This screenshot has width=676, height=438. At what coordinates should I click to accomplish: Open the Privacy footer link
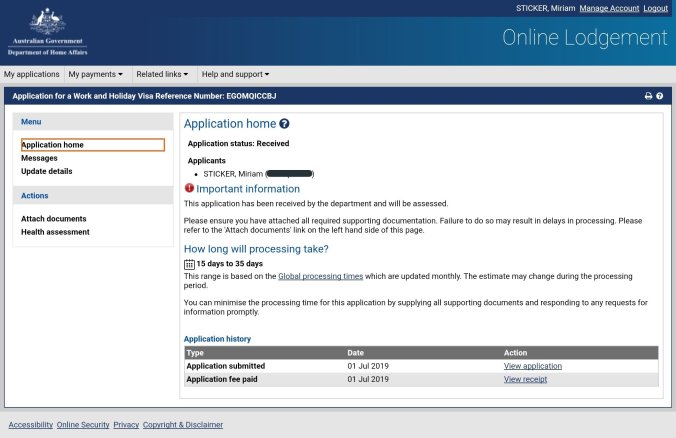[126, 425]
